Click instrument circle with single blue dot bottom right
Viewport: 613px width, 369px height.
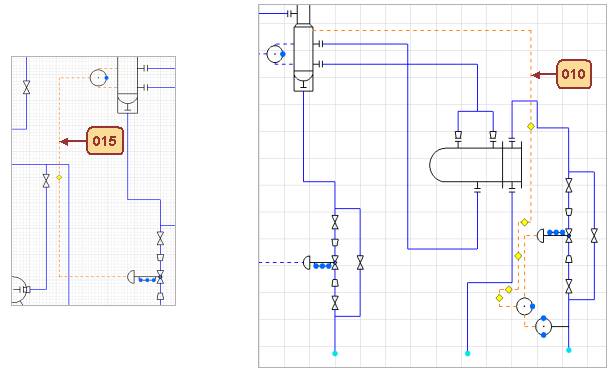[x=525, y=306]
